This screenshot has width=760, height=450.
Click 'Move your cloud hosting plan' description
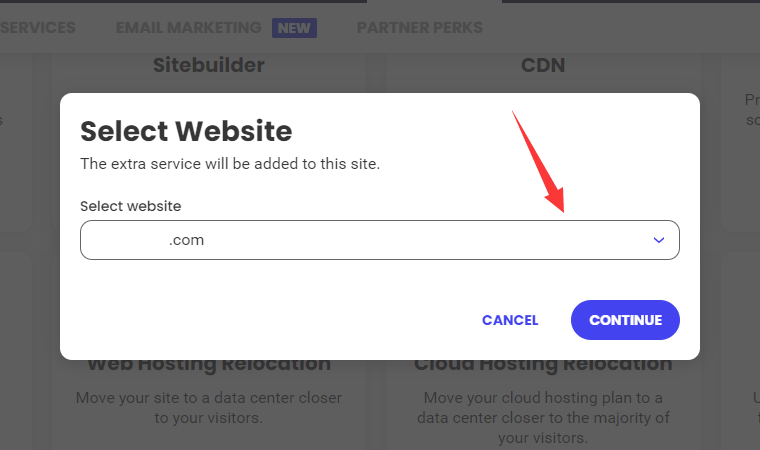click(x=543, y=418)
